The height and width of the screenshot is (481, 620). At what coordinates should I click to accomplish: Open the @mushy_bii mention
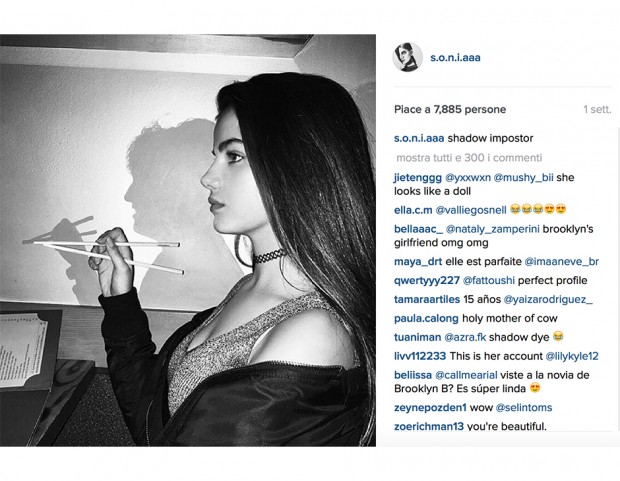(523, 178)
